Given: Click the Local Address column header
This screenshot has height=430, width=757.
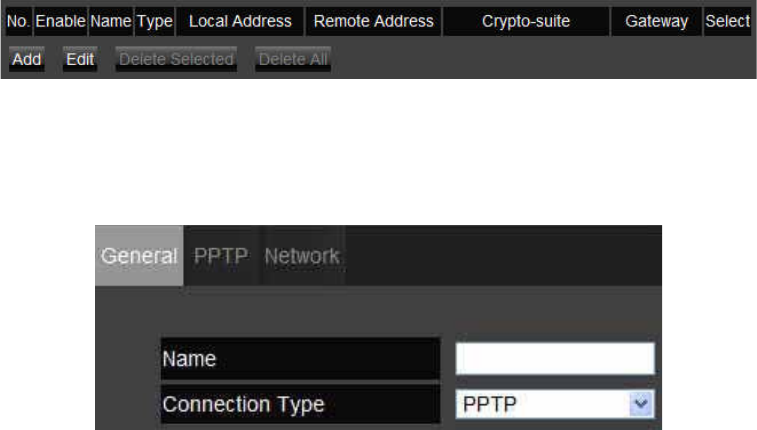Looking at the screenshot, I should coord(240,21).
